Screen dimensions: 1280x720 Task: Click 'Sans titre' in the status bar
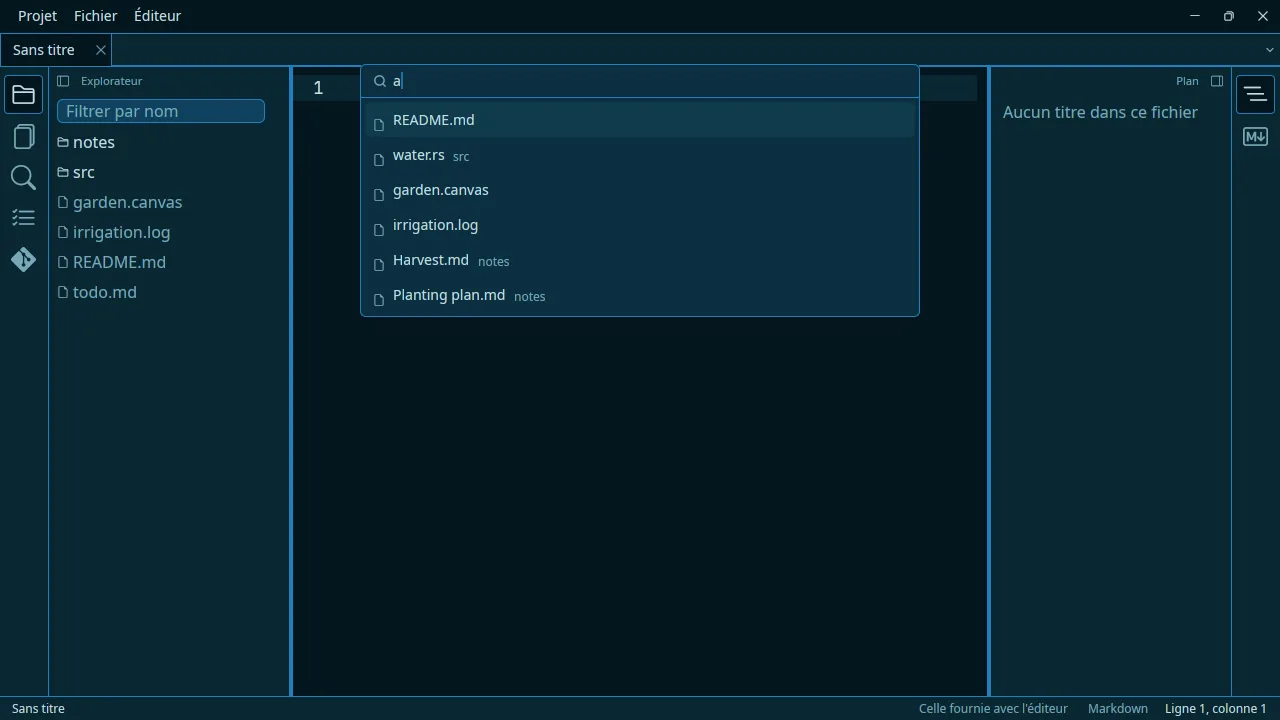click(x=38, y=708)
